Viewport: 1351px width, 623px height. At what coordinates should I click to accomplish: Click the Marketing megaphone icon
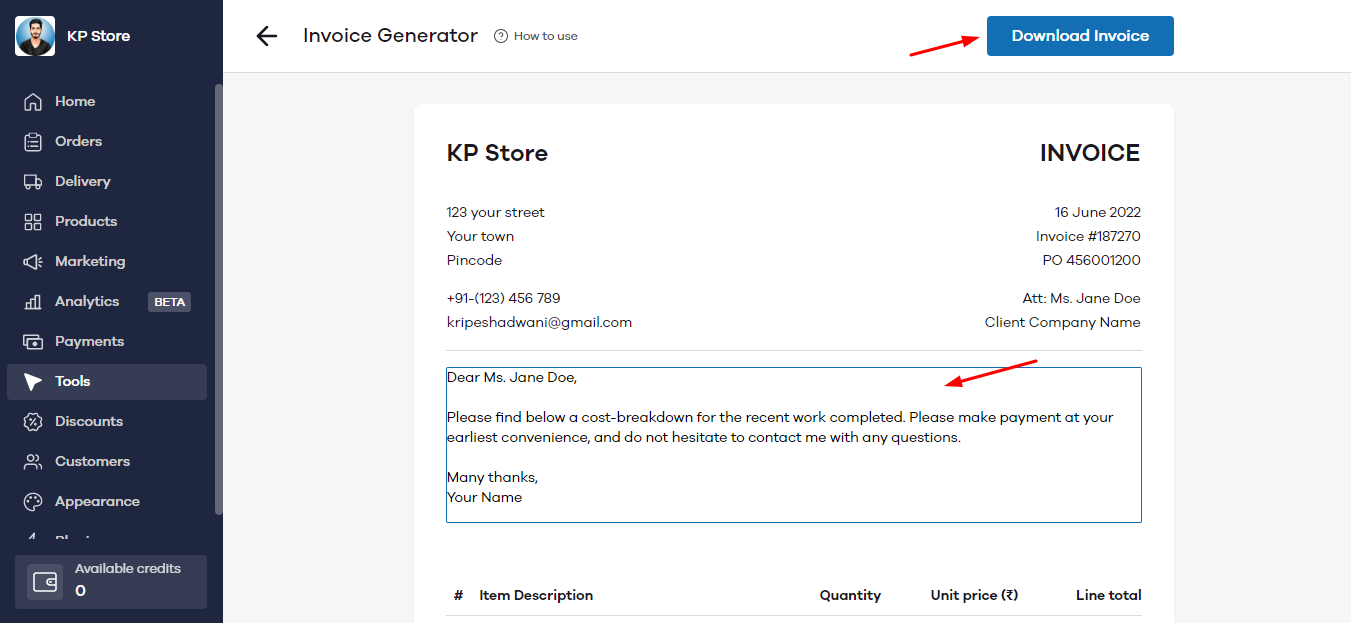tap(33, 262)
